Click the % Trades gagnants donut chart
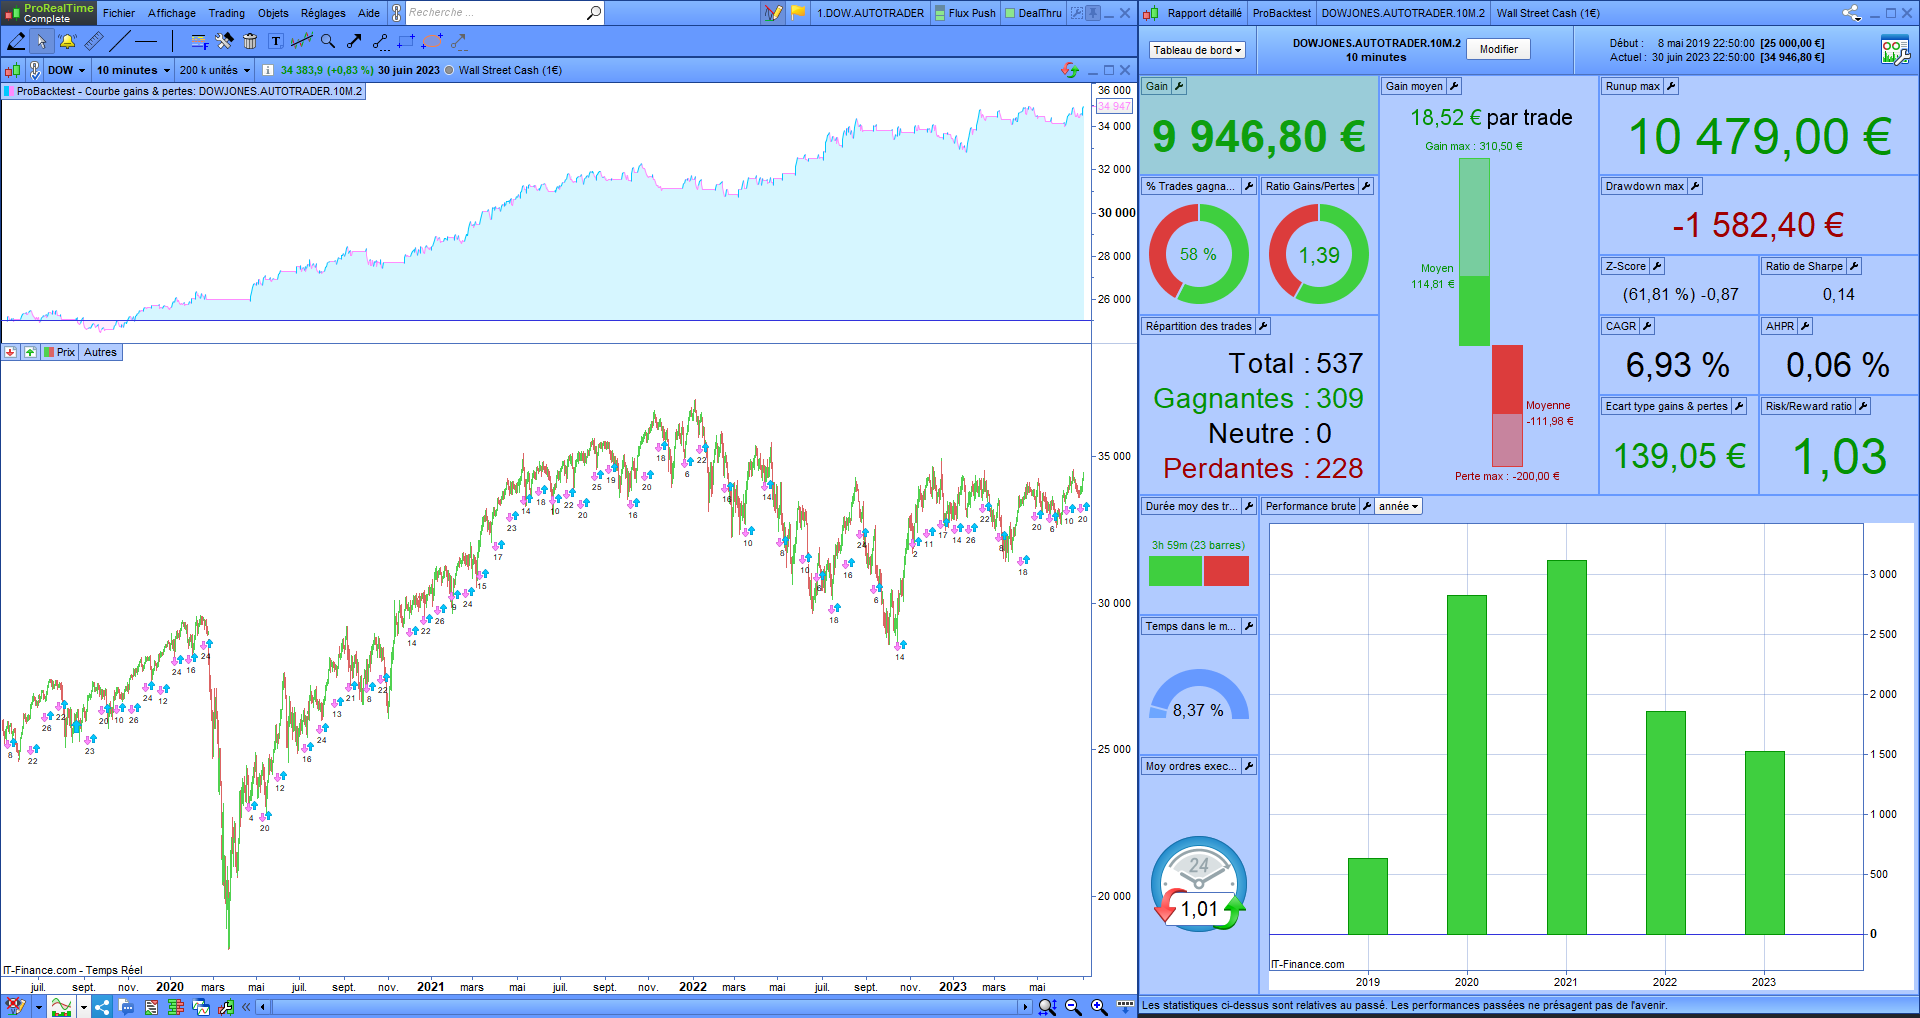The height and width of the screenshot is (1018, 1920). pos(1198,254)
